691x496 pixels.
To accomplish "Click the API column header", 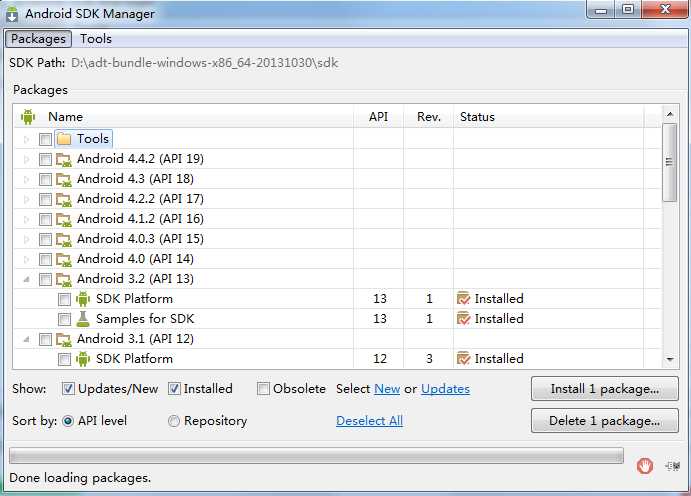I will 379,117.
